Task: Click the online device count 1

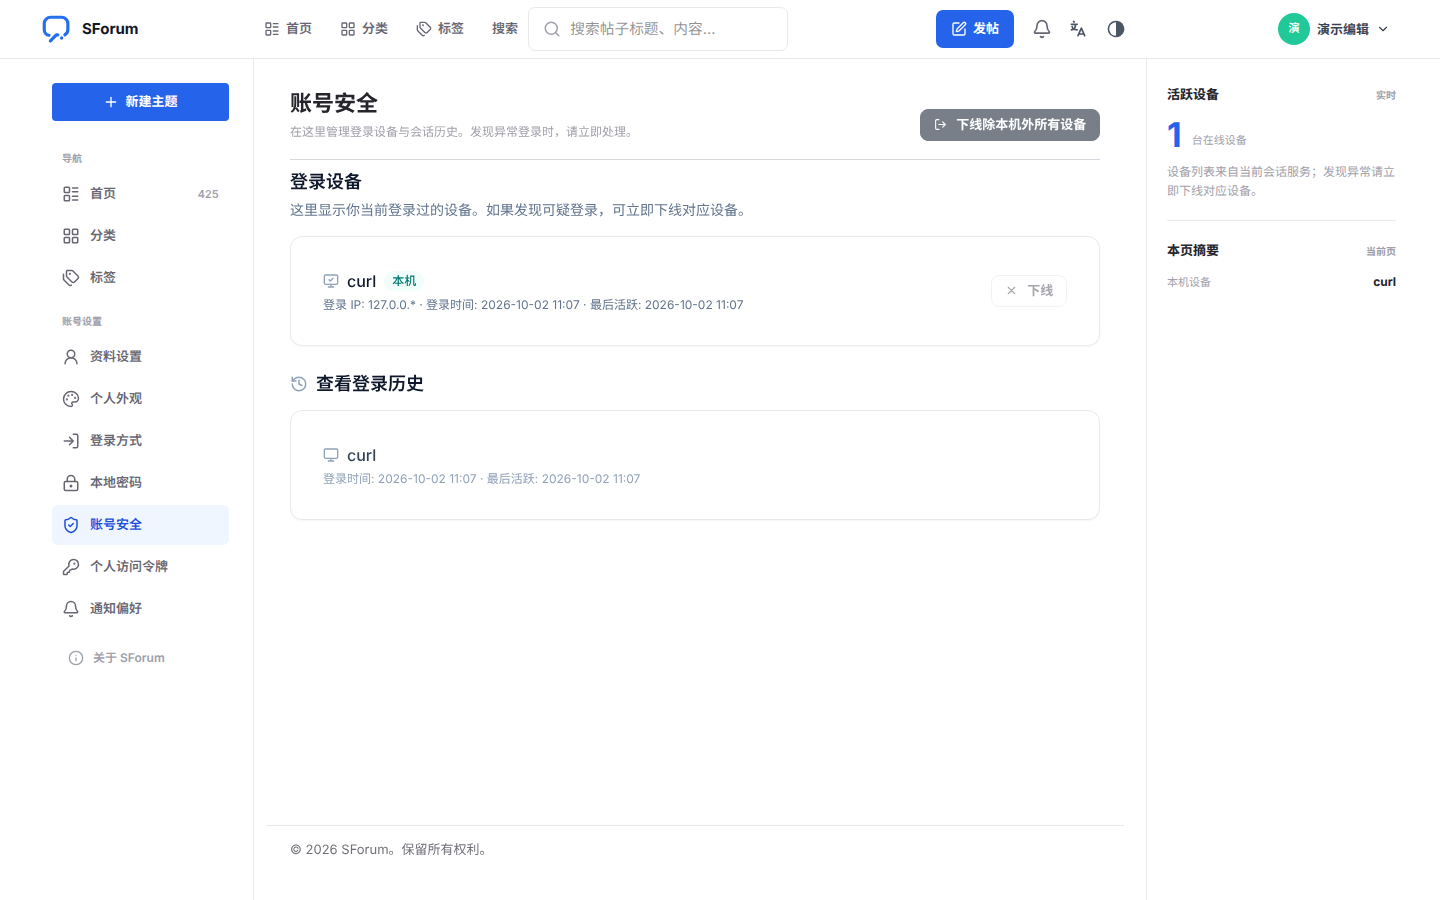Action: pos(1175,135)
